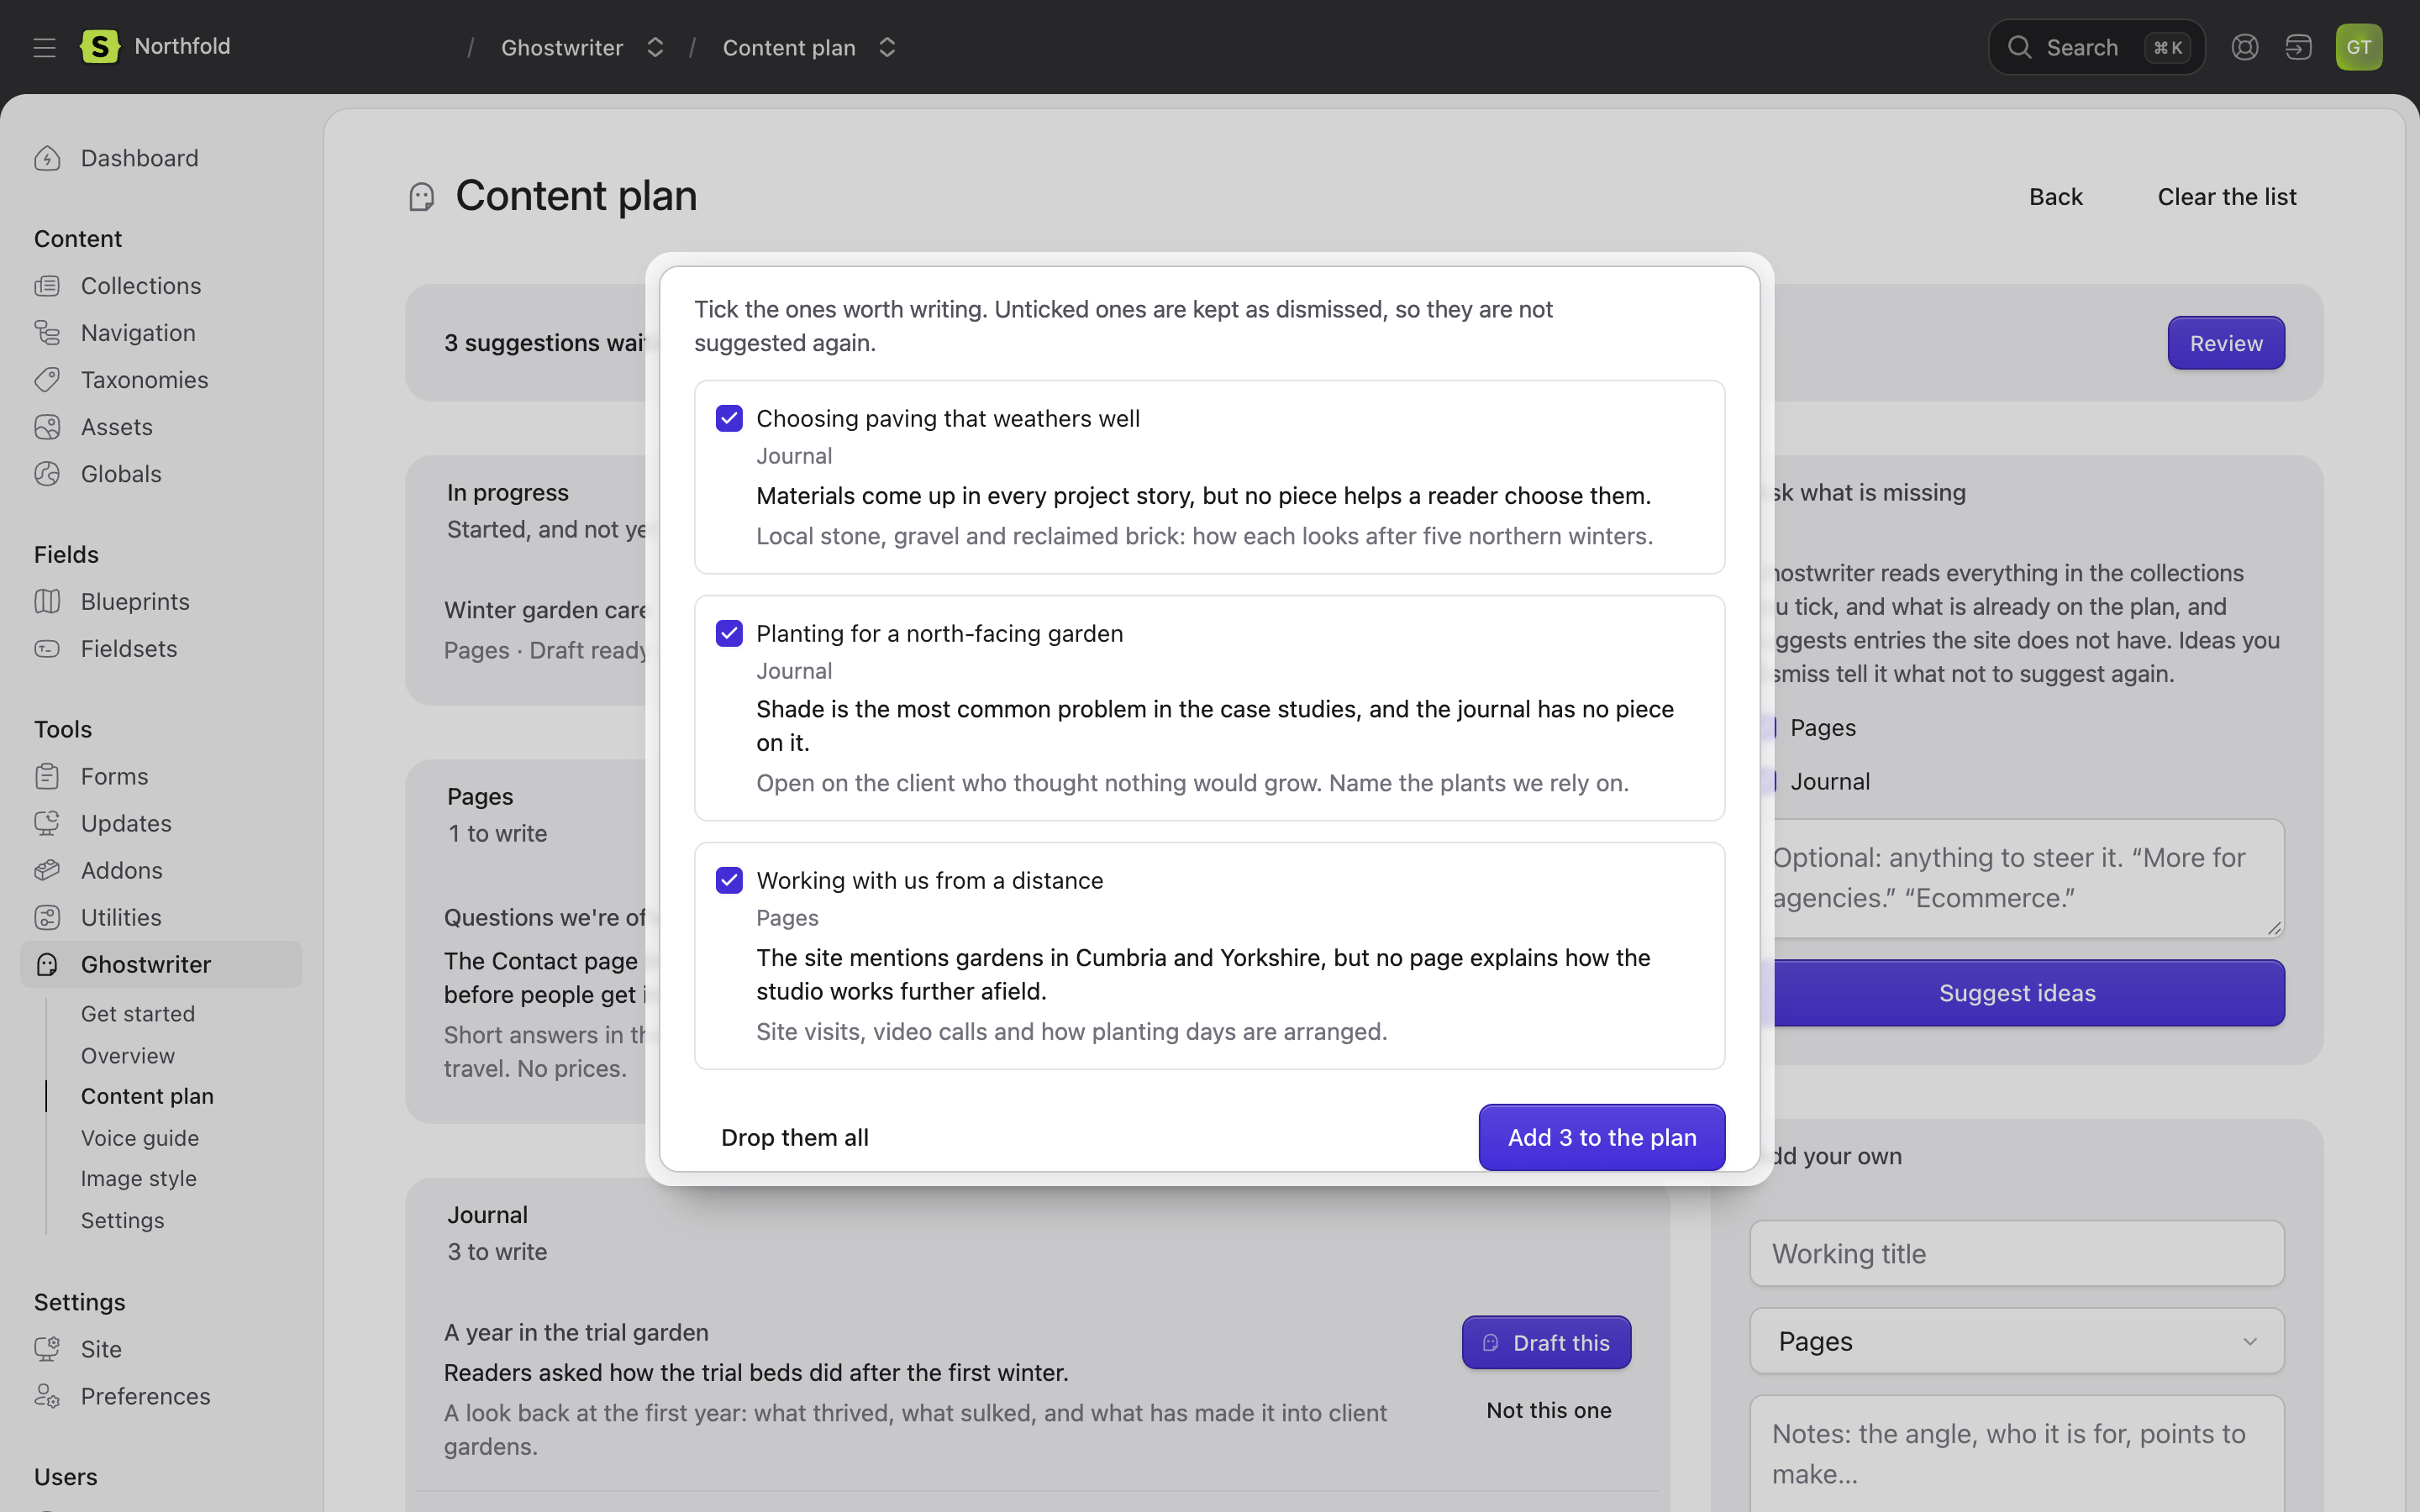Click the Blueprints icon in sidebar

pyautogui.click(x=47, y=601)
